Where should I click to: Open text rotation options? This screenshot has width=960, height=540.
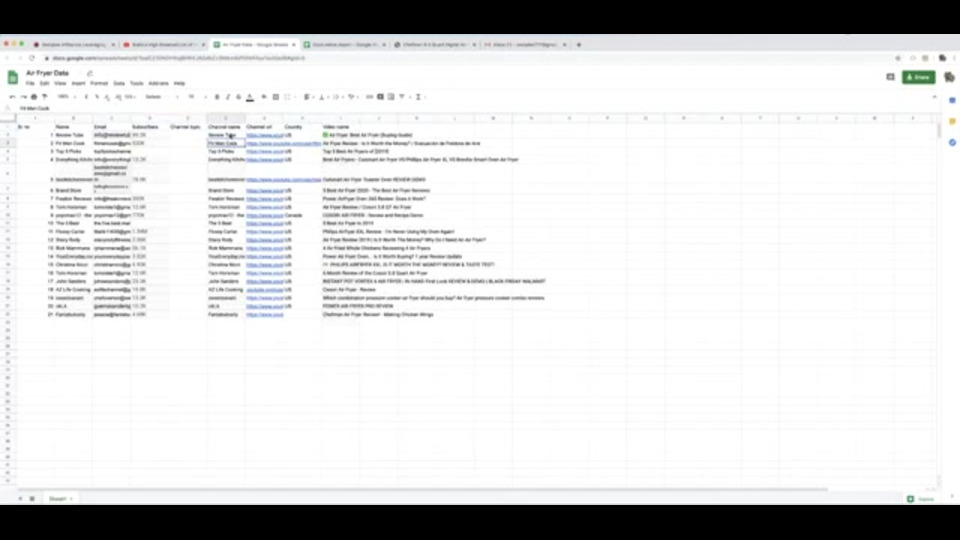click(x=352, y=97)
